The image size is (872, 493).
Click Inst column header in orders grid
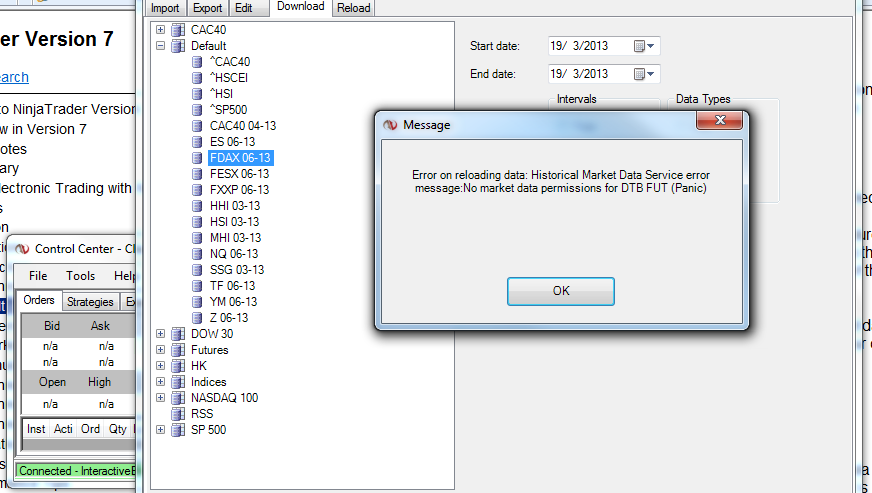click(x=36, y=429)
